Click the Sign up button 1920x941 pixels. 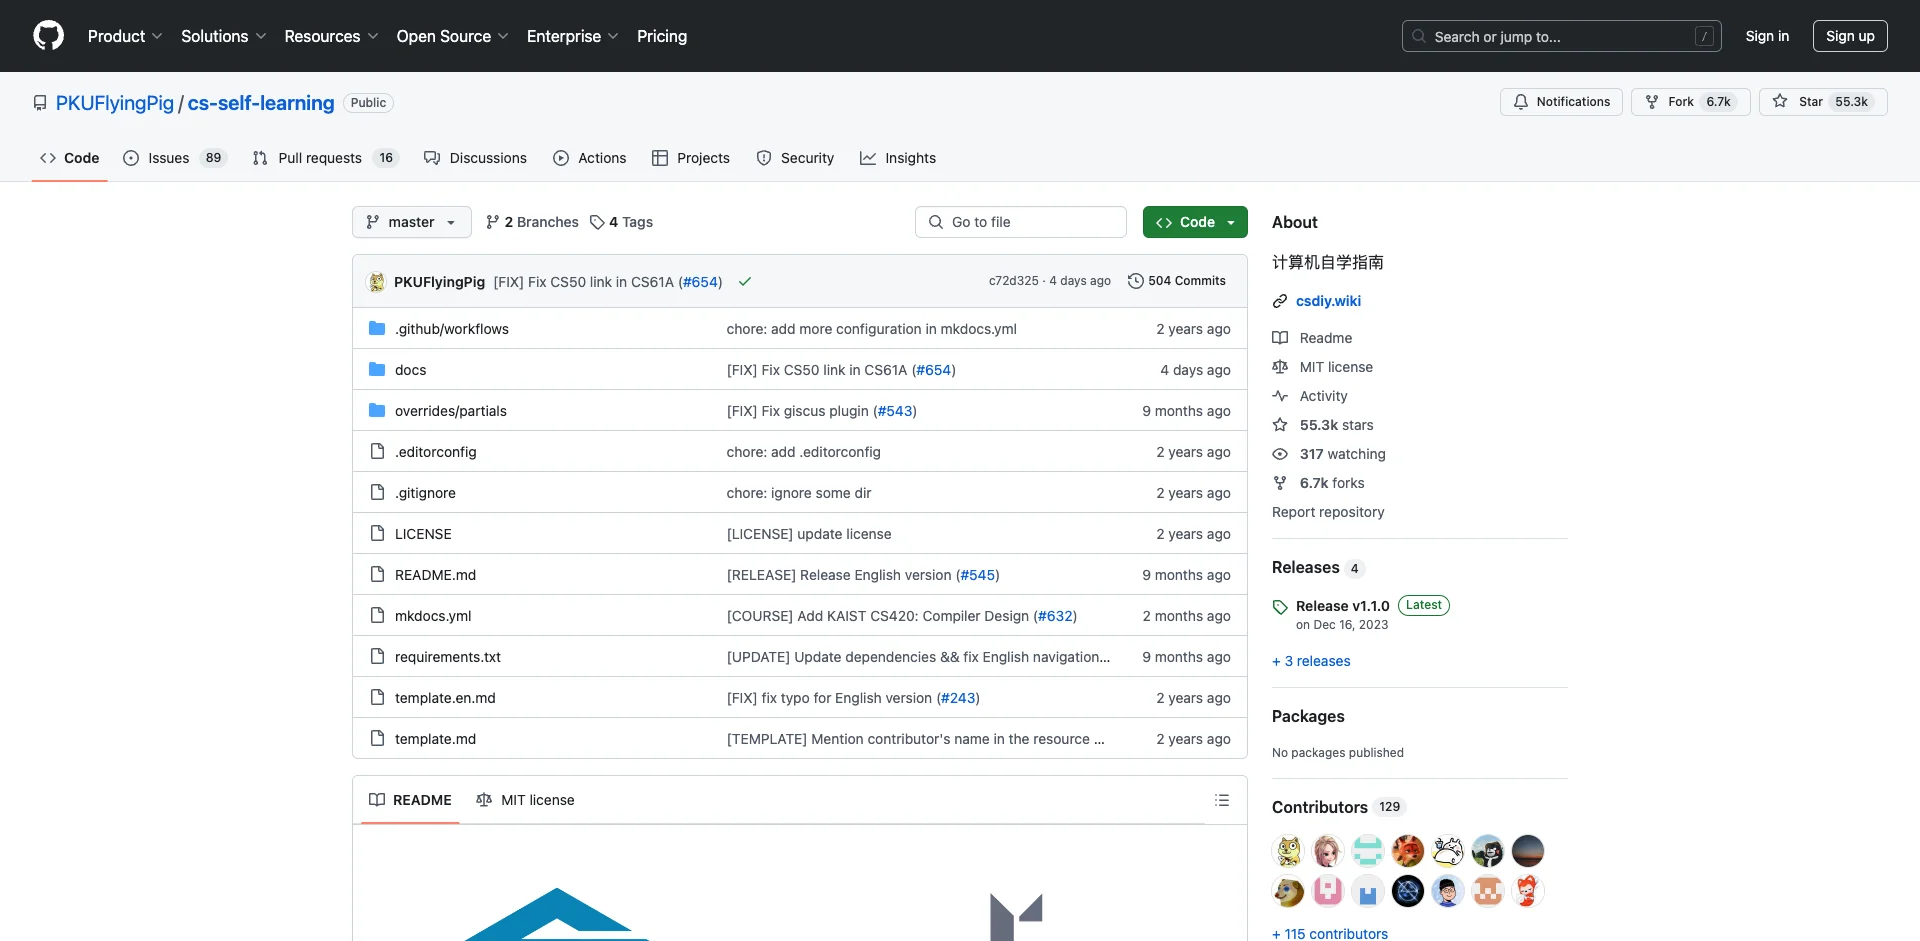[1850, 36]
